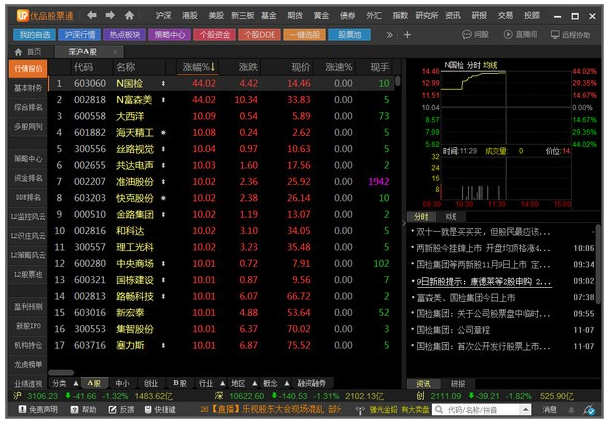Click the marker icon beside 快克股份
607x426 pixels.
tap(163, 198)
